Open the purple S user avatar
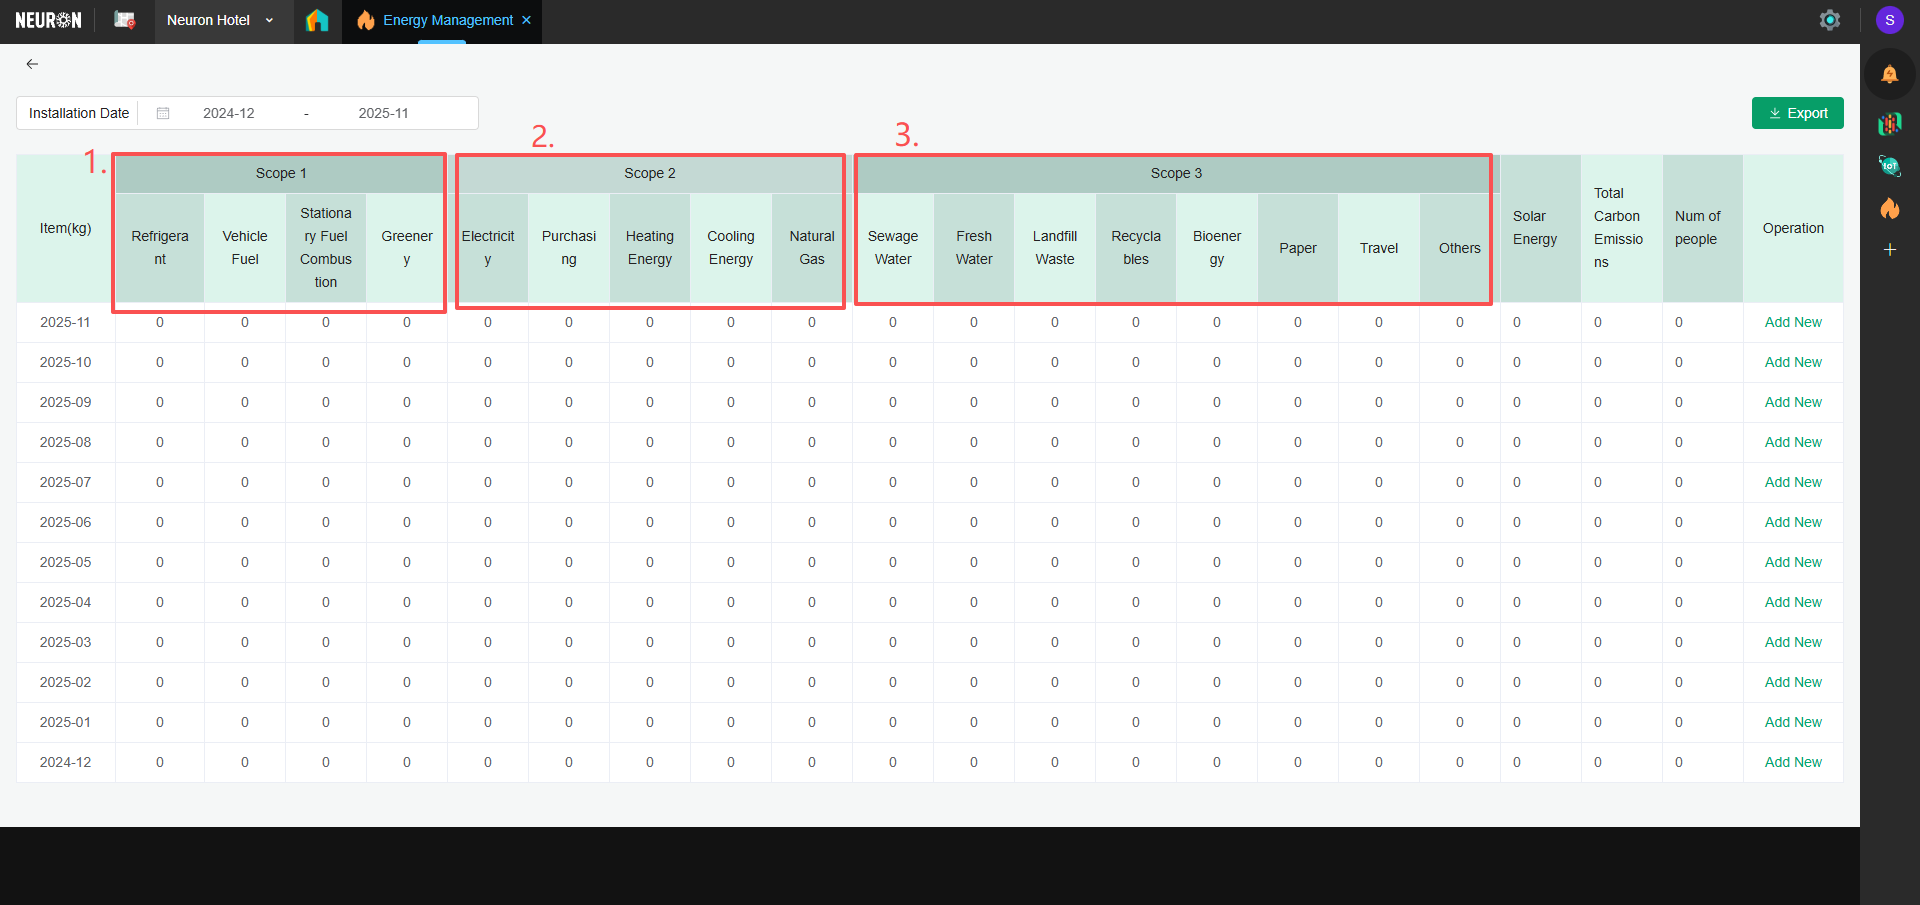 click(1889, 20)
